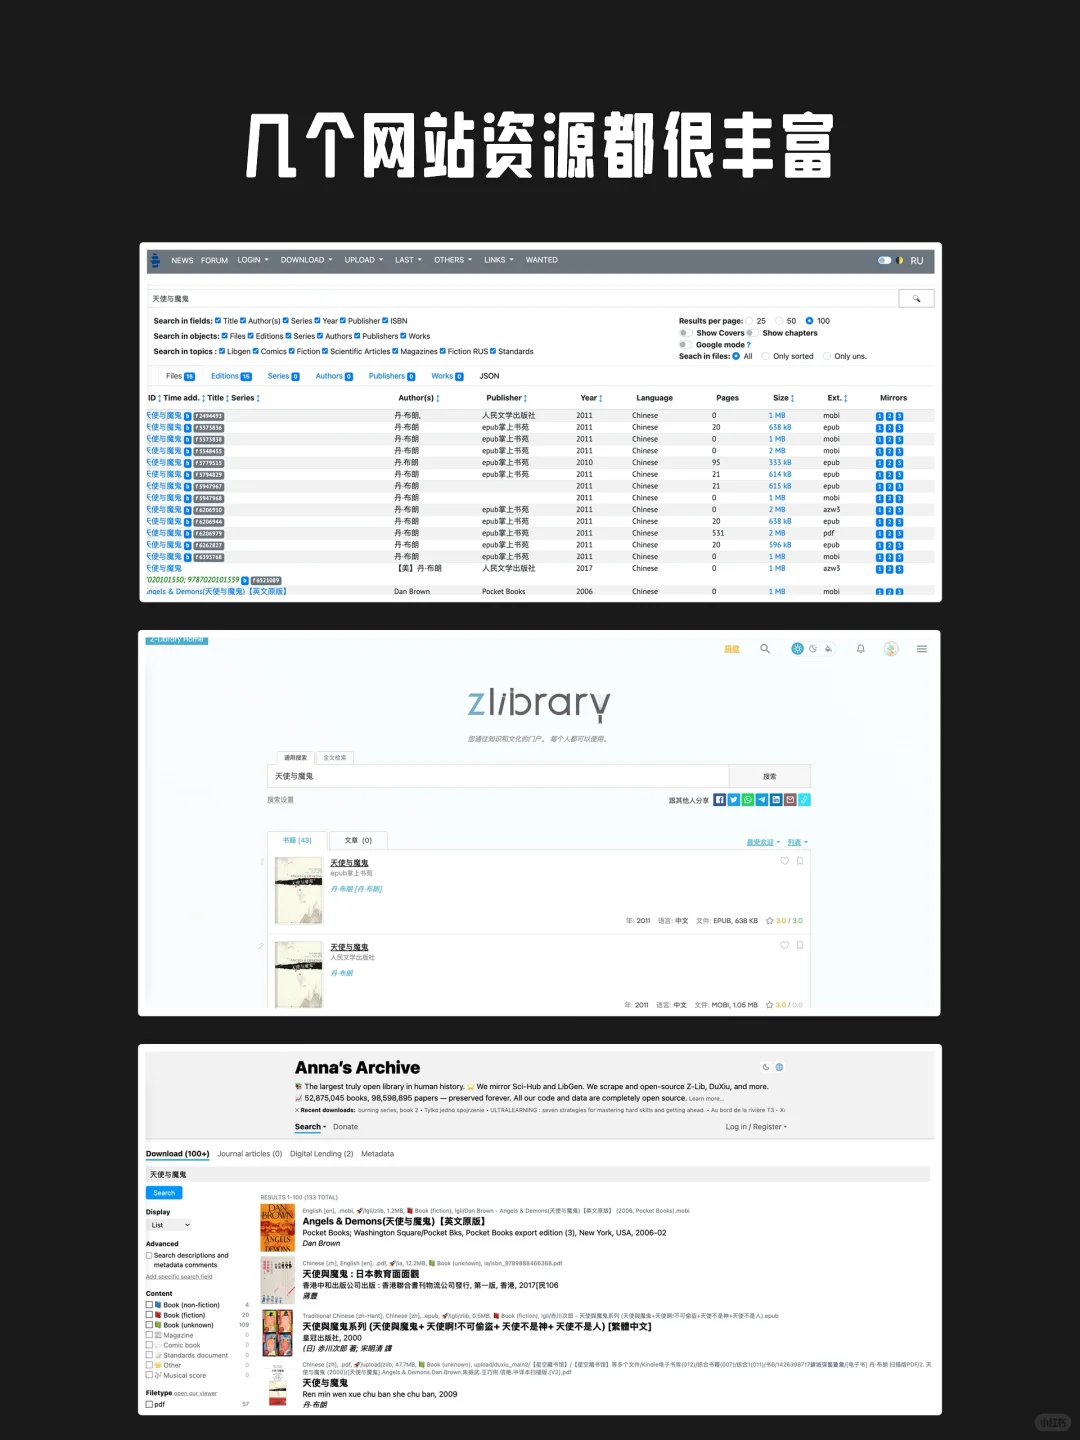
Task: Share Z-Library search on WhatsApp
Action: tap(748, 800)
